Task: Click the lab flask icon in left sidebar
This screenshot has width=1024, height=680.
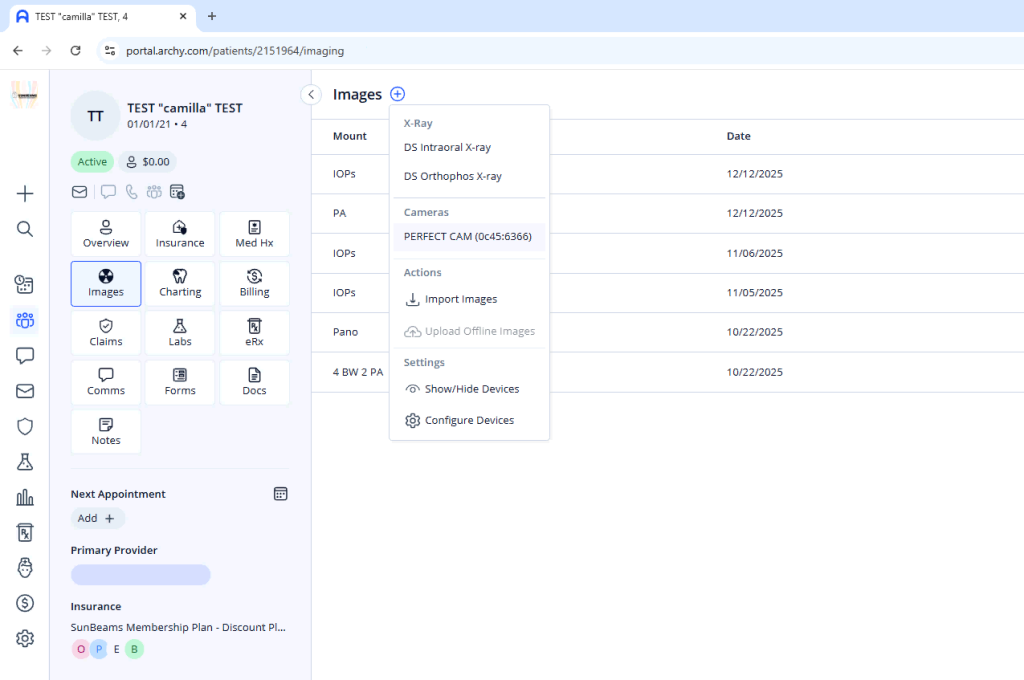Action: point(25,461)
